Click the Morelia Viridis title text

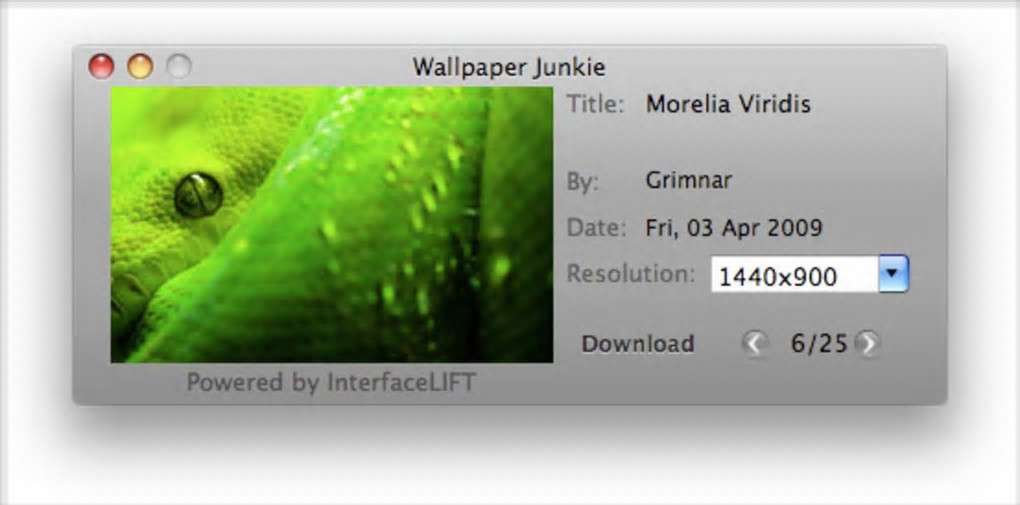click(728, 104)
